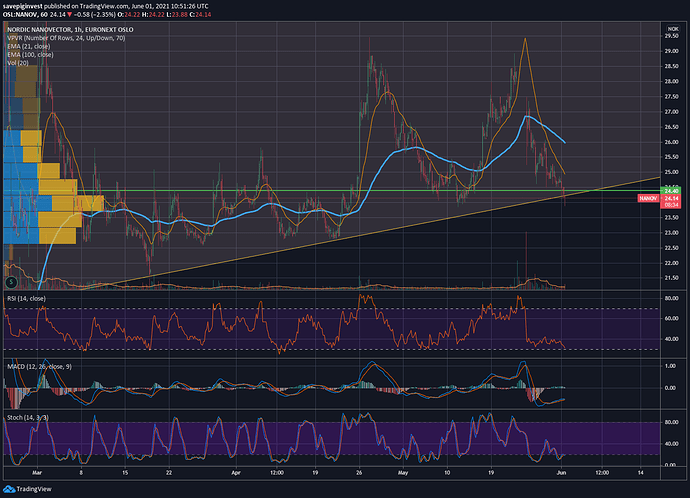Select the RSI (14, close) legend
Image resolution: width=690 pixels, height=498 pixels.
pyautogui.click(x=26, y=298)
